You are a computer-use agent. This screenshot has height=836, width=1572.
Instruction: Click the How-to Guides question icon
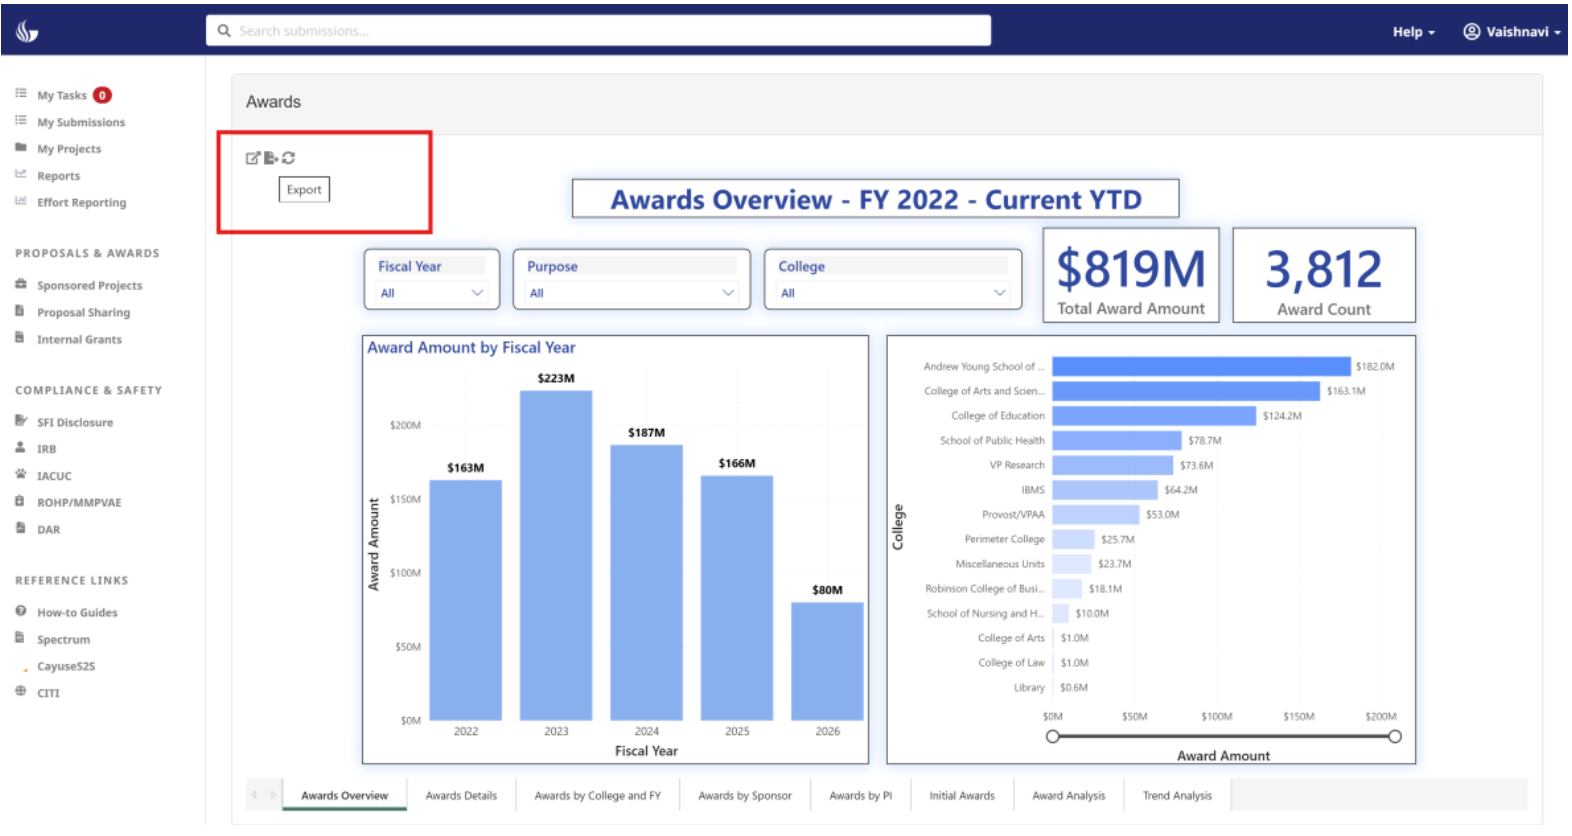pyautogui.click(x=20, y=611)
